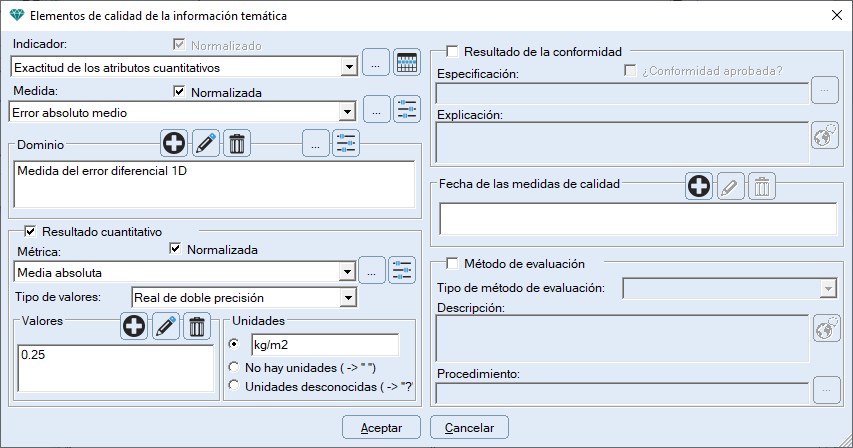Add a new Dominio entry
853x448 pixels.
tap(174, 144)
